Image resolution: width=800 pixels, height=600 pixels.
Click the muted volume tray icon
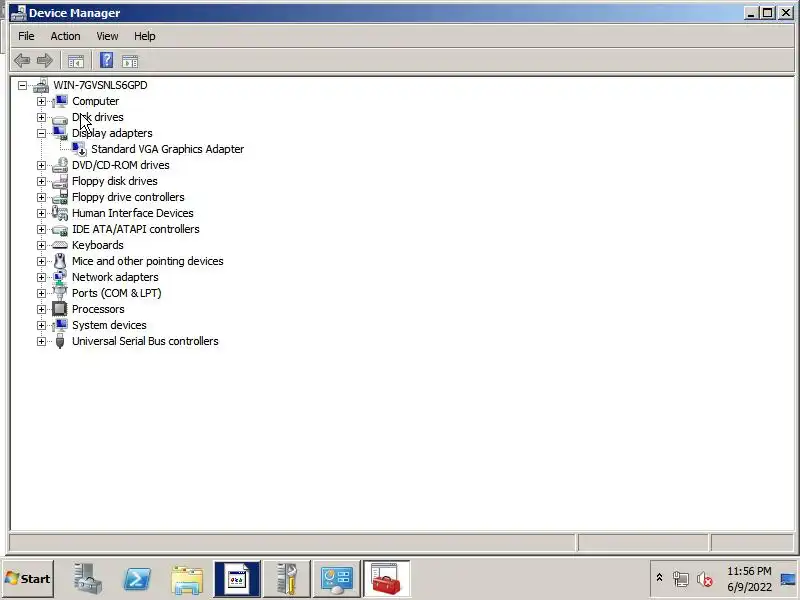point(705,579)
